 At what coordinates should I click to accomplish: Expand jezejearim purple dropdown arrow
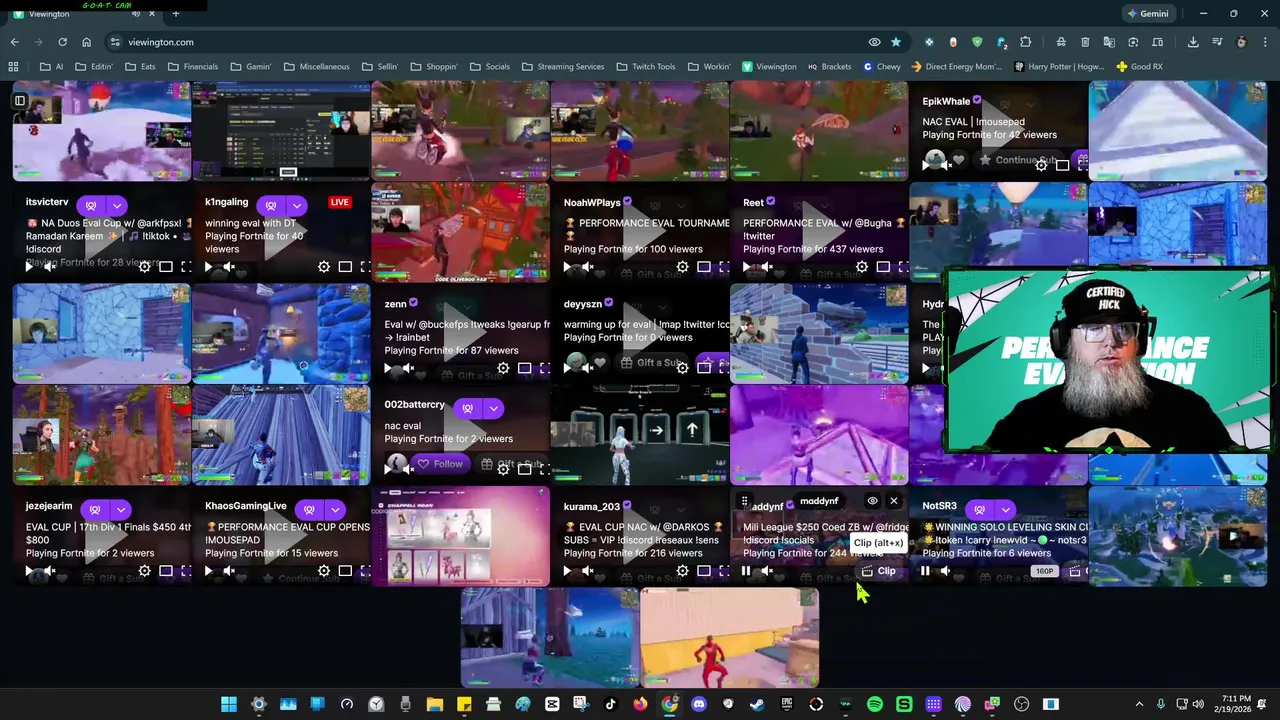[x=121, y=510]
